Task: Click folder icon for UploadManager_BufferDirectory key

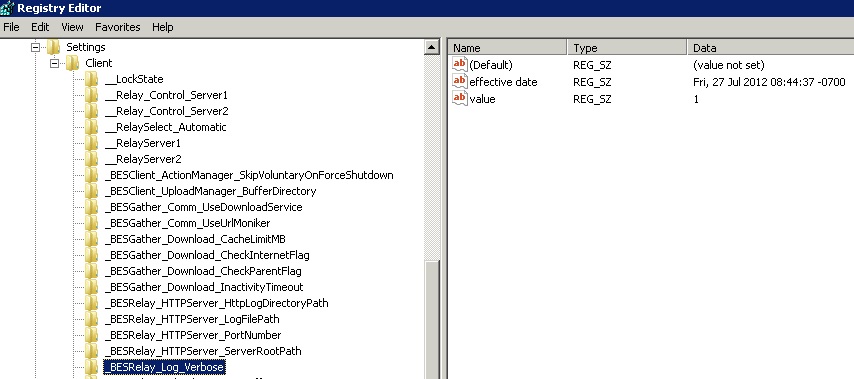Action: [x=92, y=191]
